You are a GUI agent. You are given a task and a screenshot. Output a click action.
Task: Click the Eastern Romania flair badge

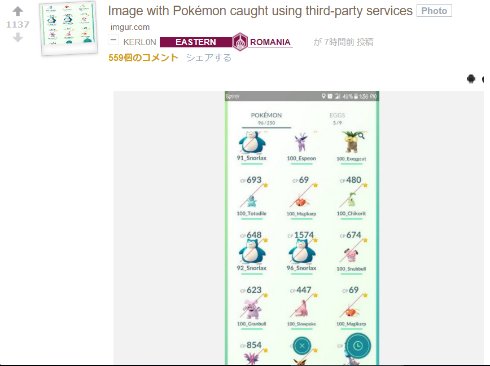(226, 42)
